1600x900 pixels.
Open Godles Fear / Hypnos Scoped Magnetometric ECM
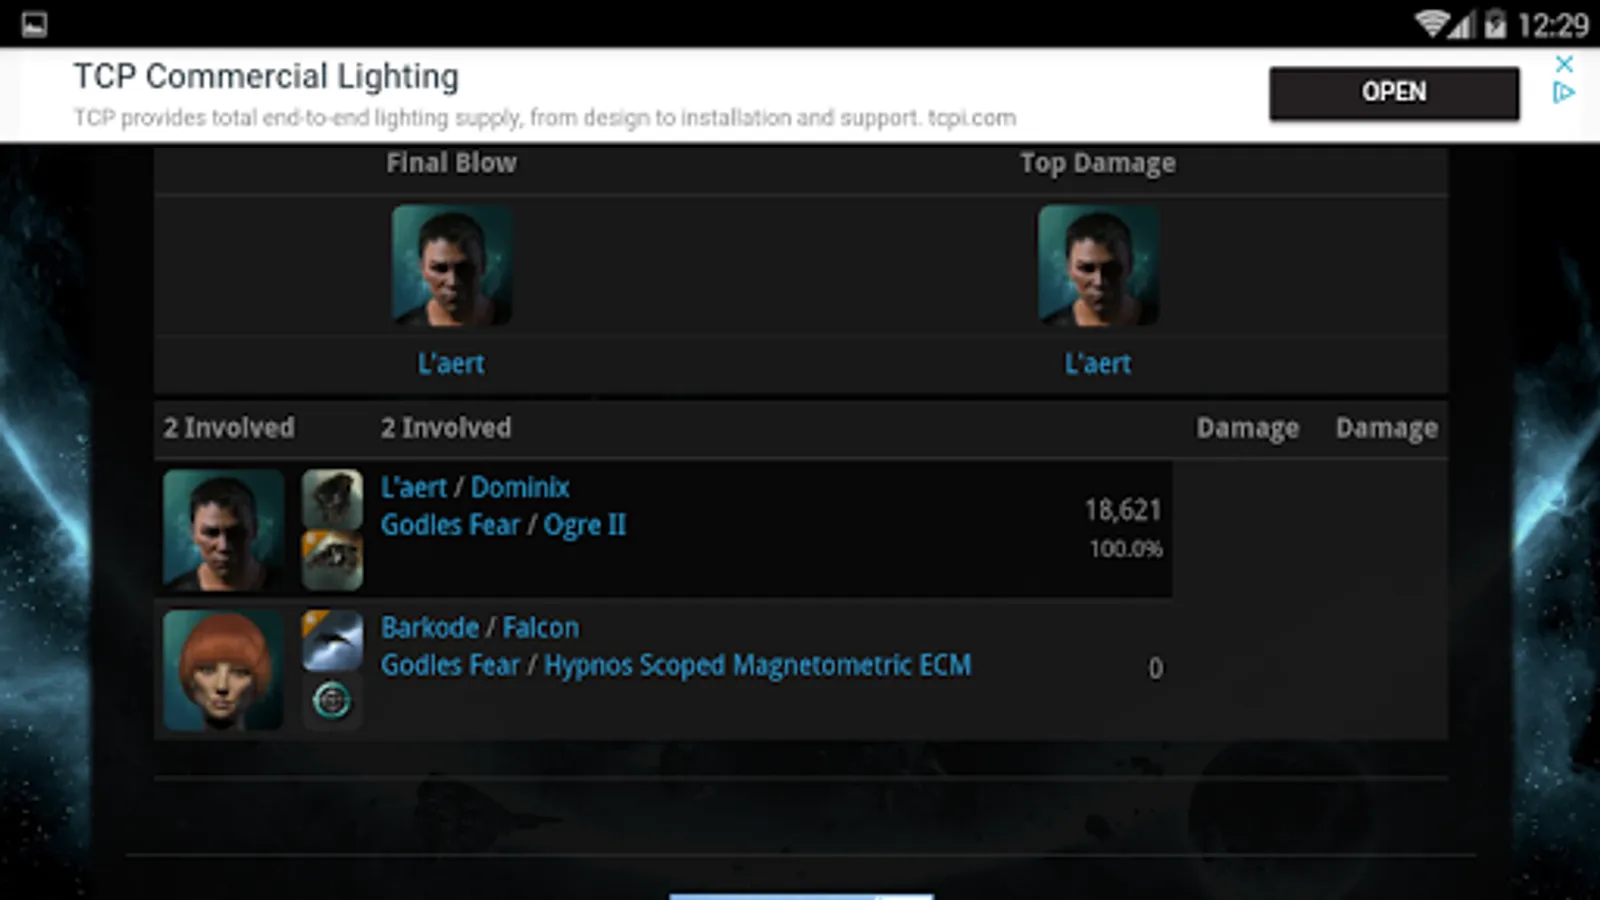click(x=676, y=666)
